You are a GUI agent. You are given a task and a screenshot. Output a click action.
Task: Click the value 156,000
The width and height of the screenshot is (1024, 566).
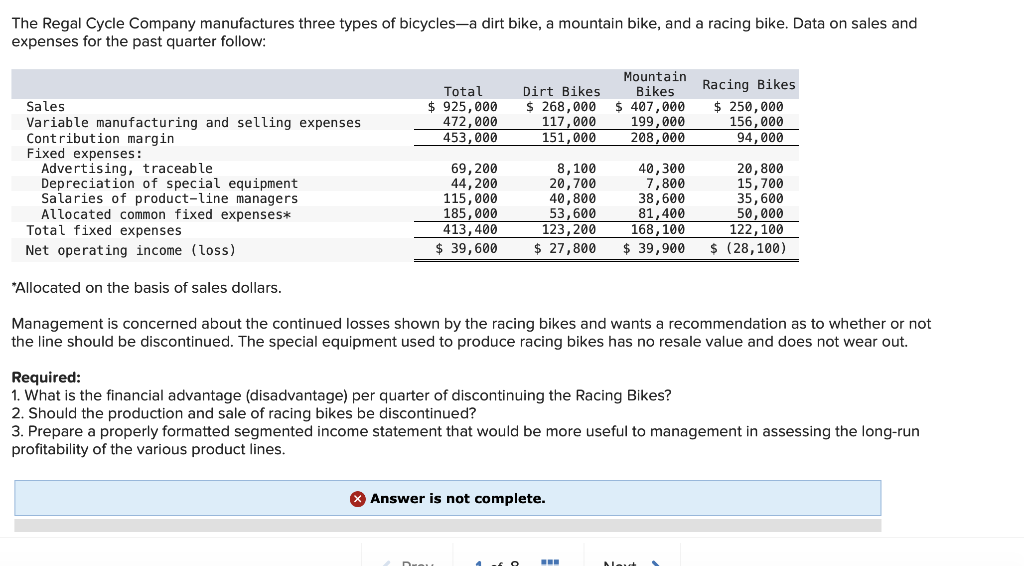756,121
